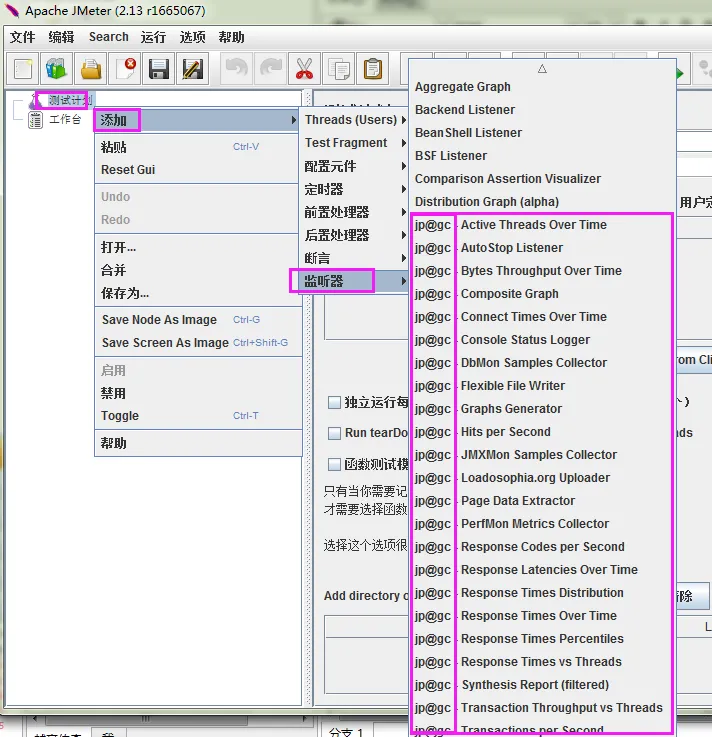Choose 帮助 at the context menu bottom
This screenshot has width=712, height=737.
pyautogui.click(x=196, y=443)
